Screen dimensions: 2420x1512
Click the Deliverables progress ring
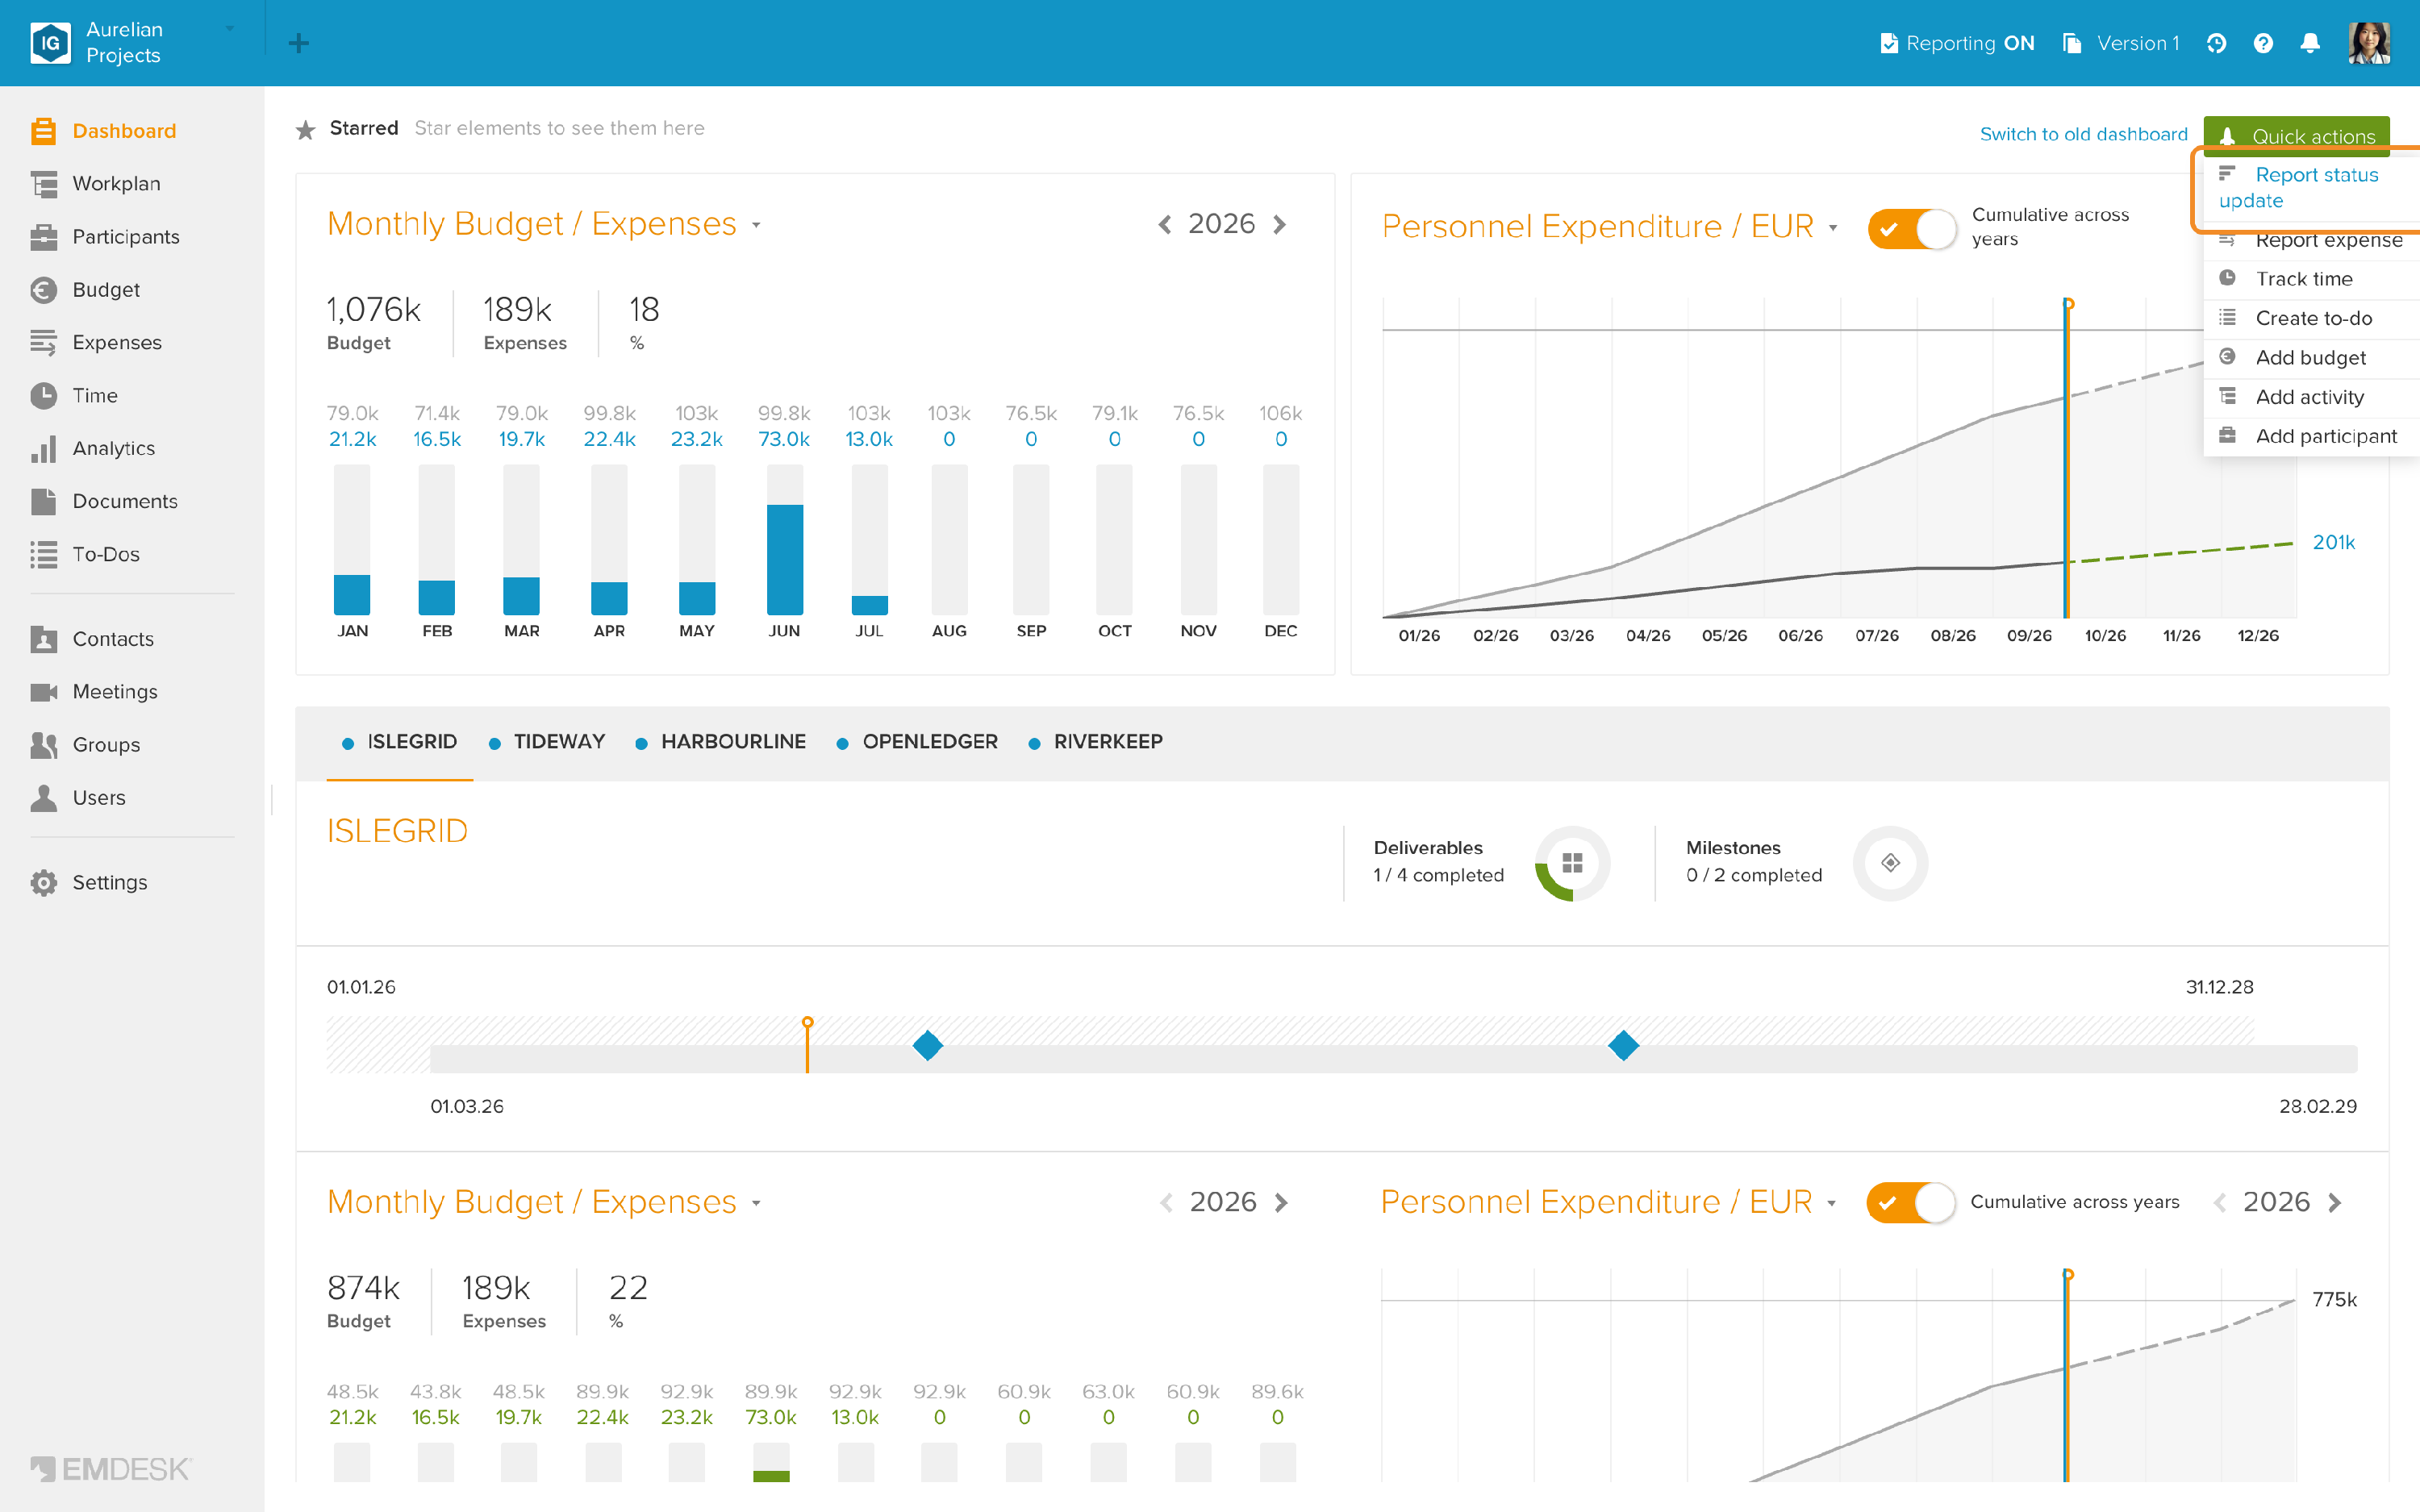click(x=1572, y=863)
